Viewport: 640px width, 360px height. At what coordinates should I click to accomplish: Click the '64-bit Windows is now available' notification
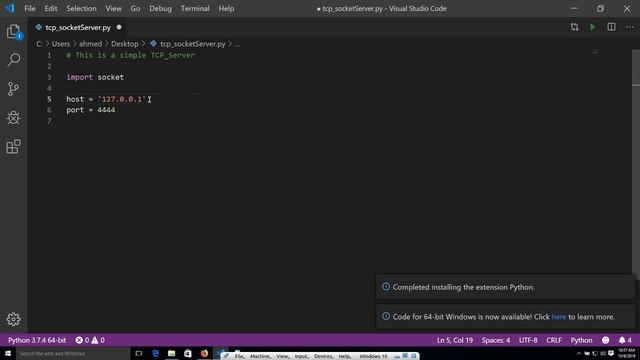point(505,317)
